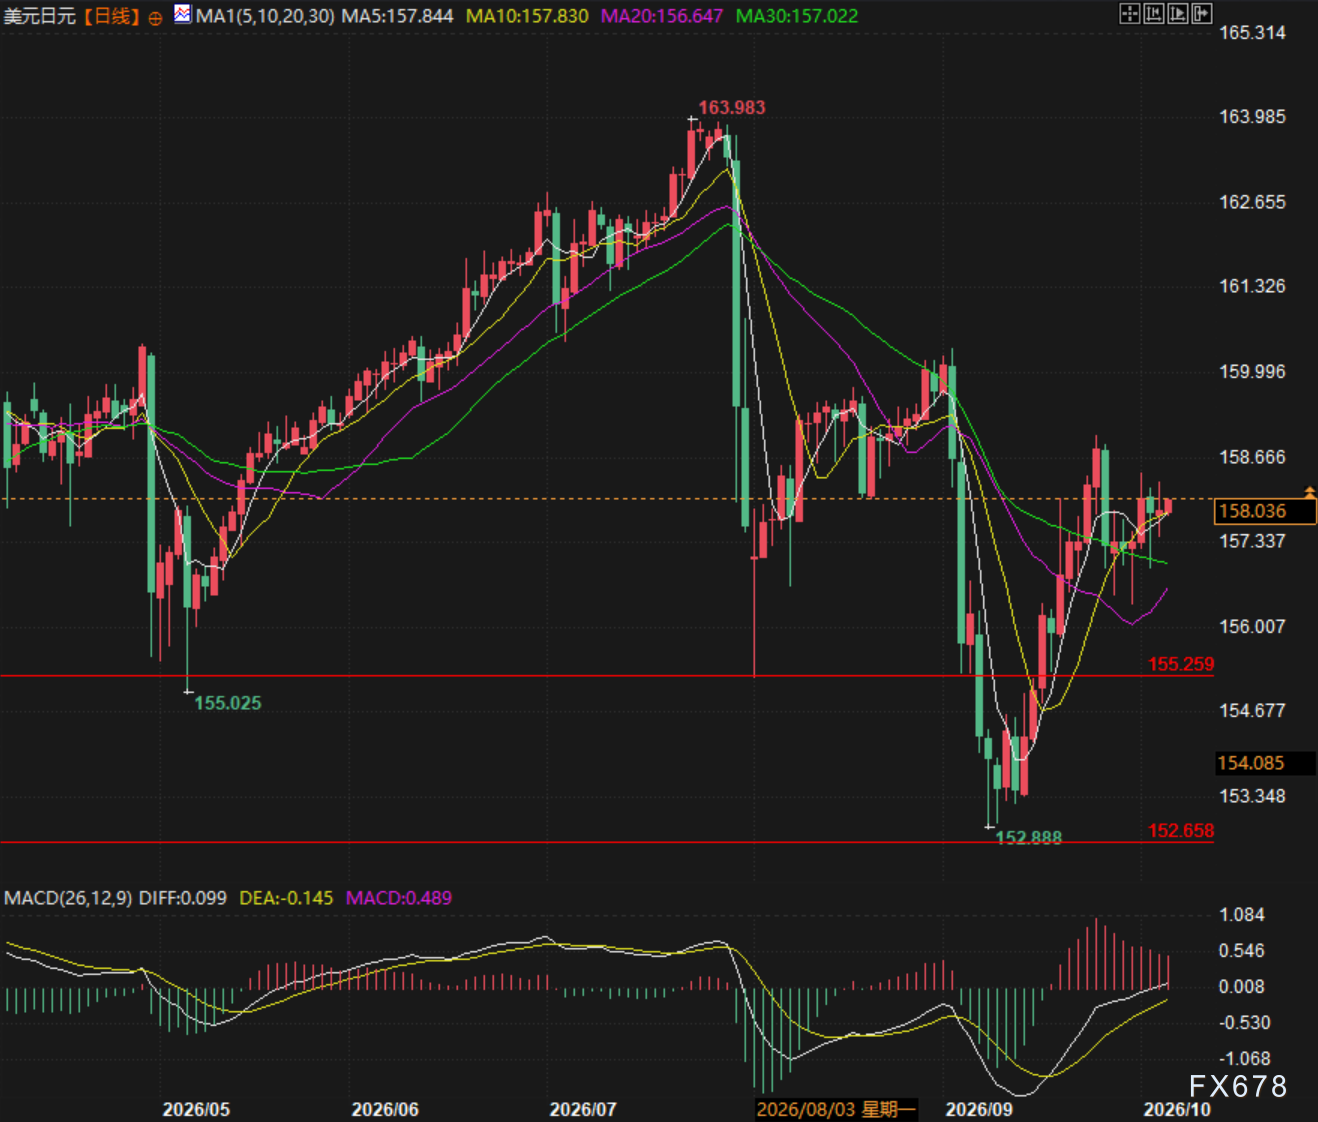This screenshot has height=1122, width=1318.
Task: Click the 159.996 price axis label
Action: pos(1252,371)
